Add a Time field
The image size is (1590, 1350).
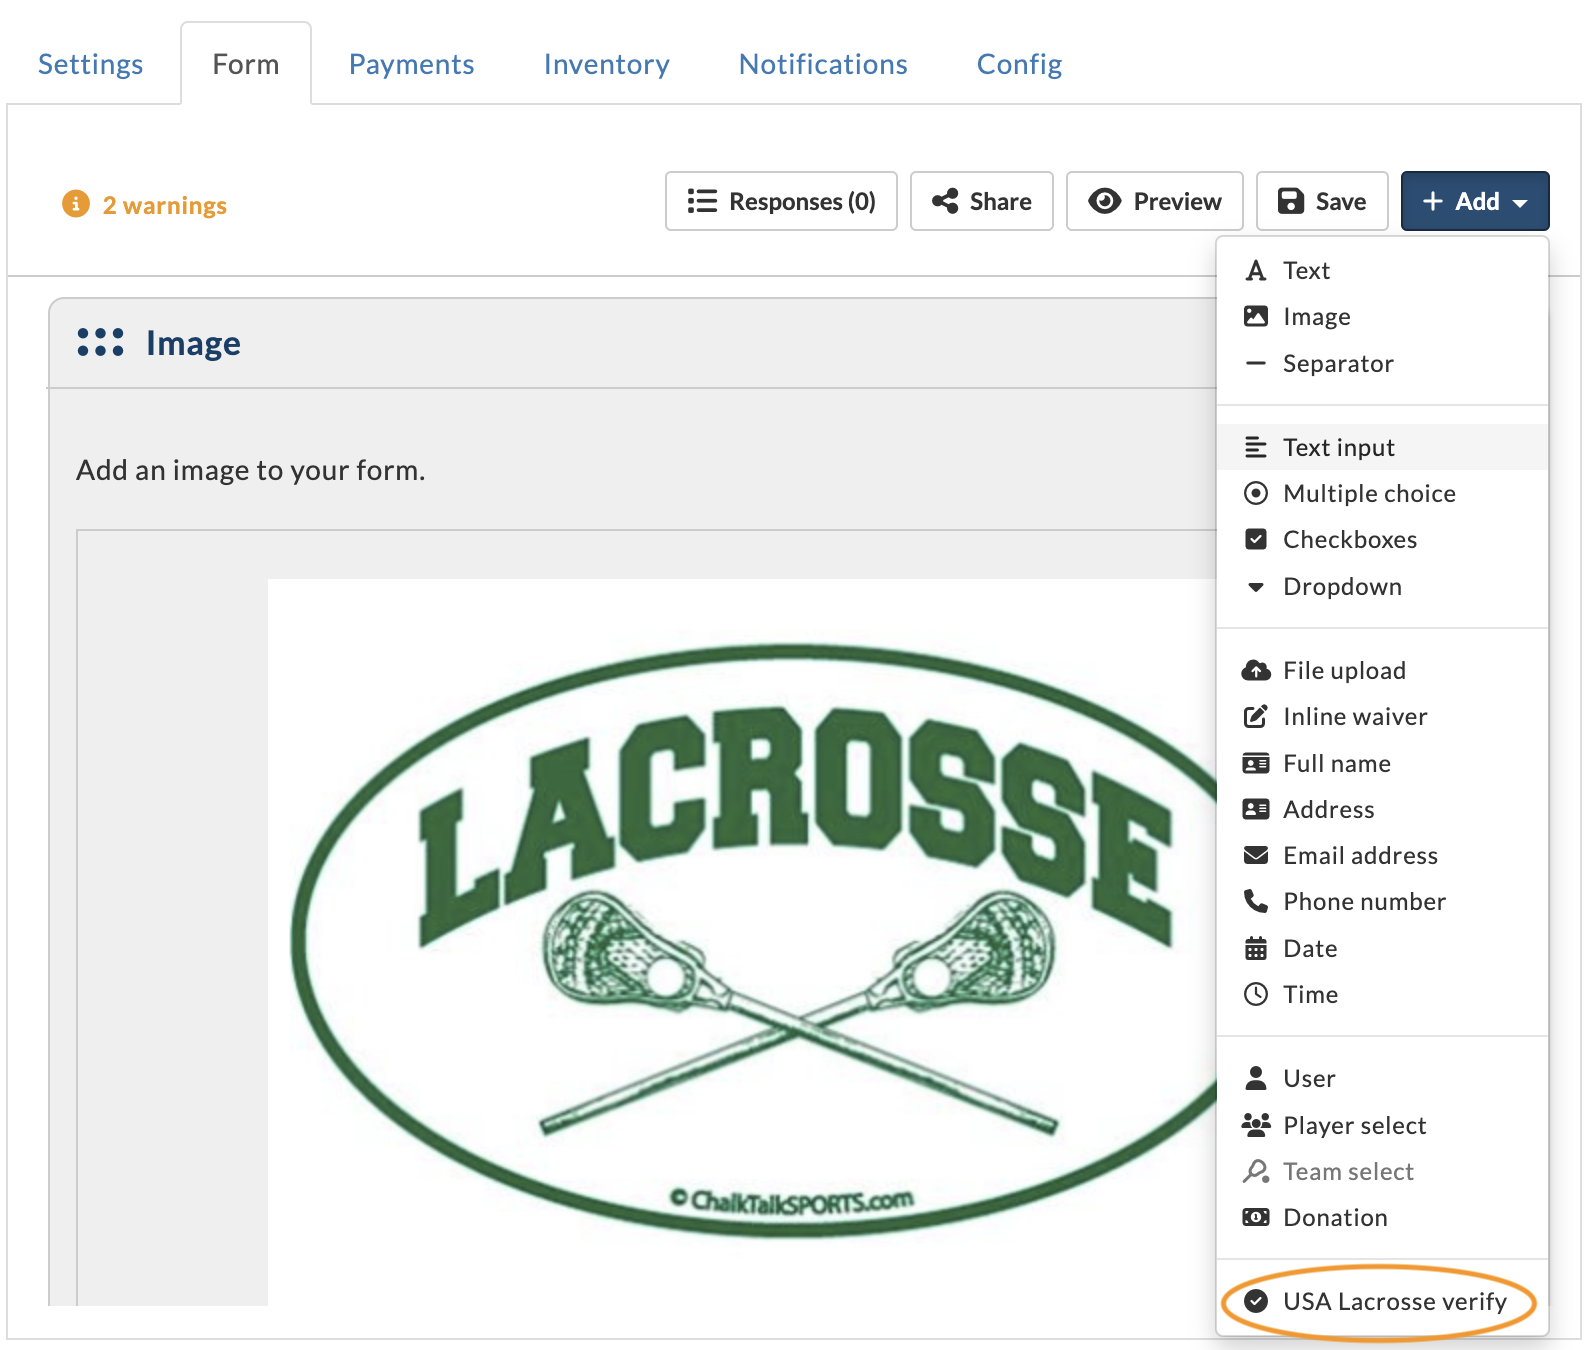click(1382, 994)
